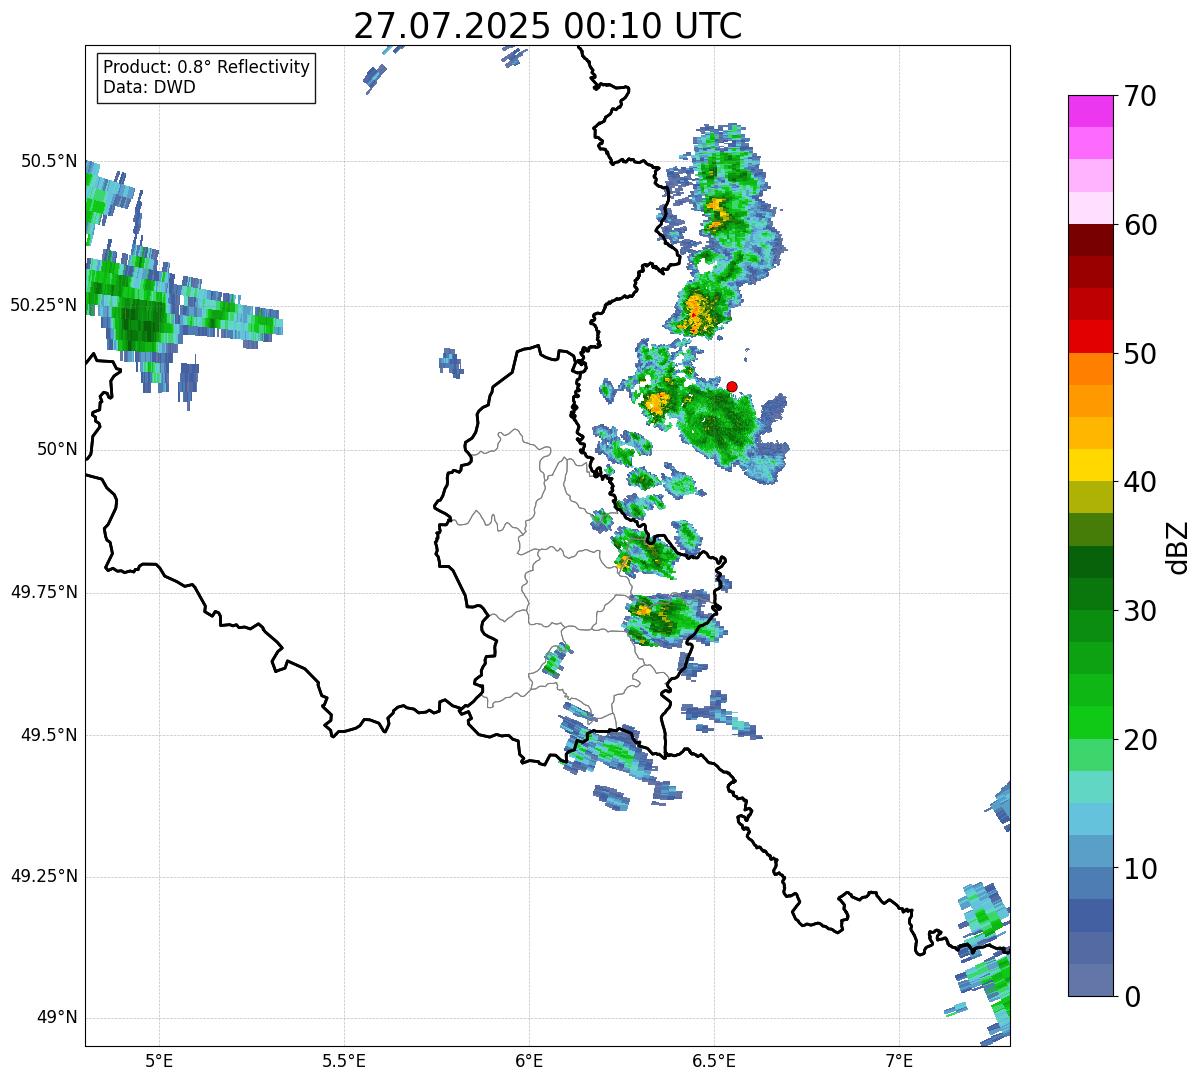Click the 'dBZ' colorbar axis label
Screen dimensions: 1202x1081
(1178, 546)
